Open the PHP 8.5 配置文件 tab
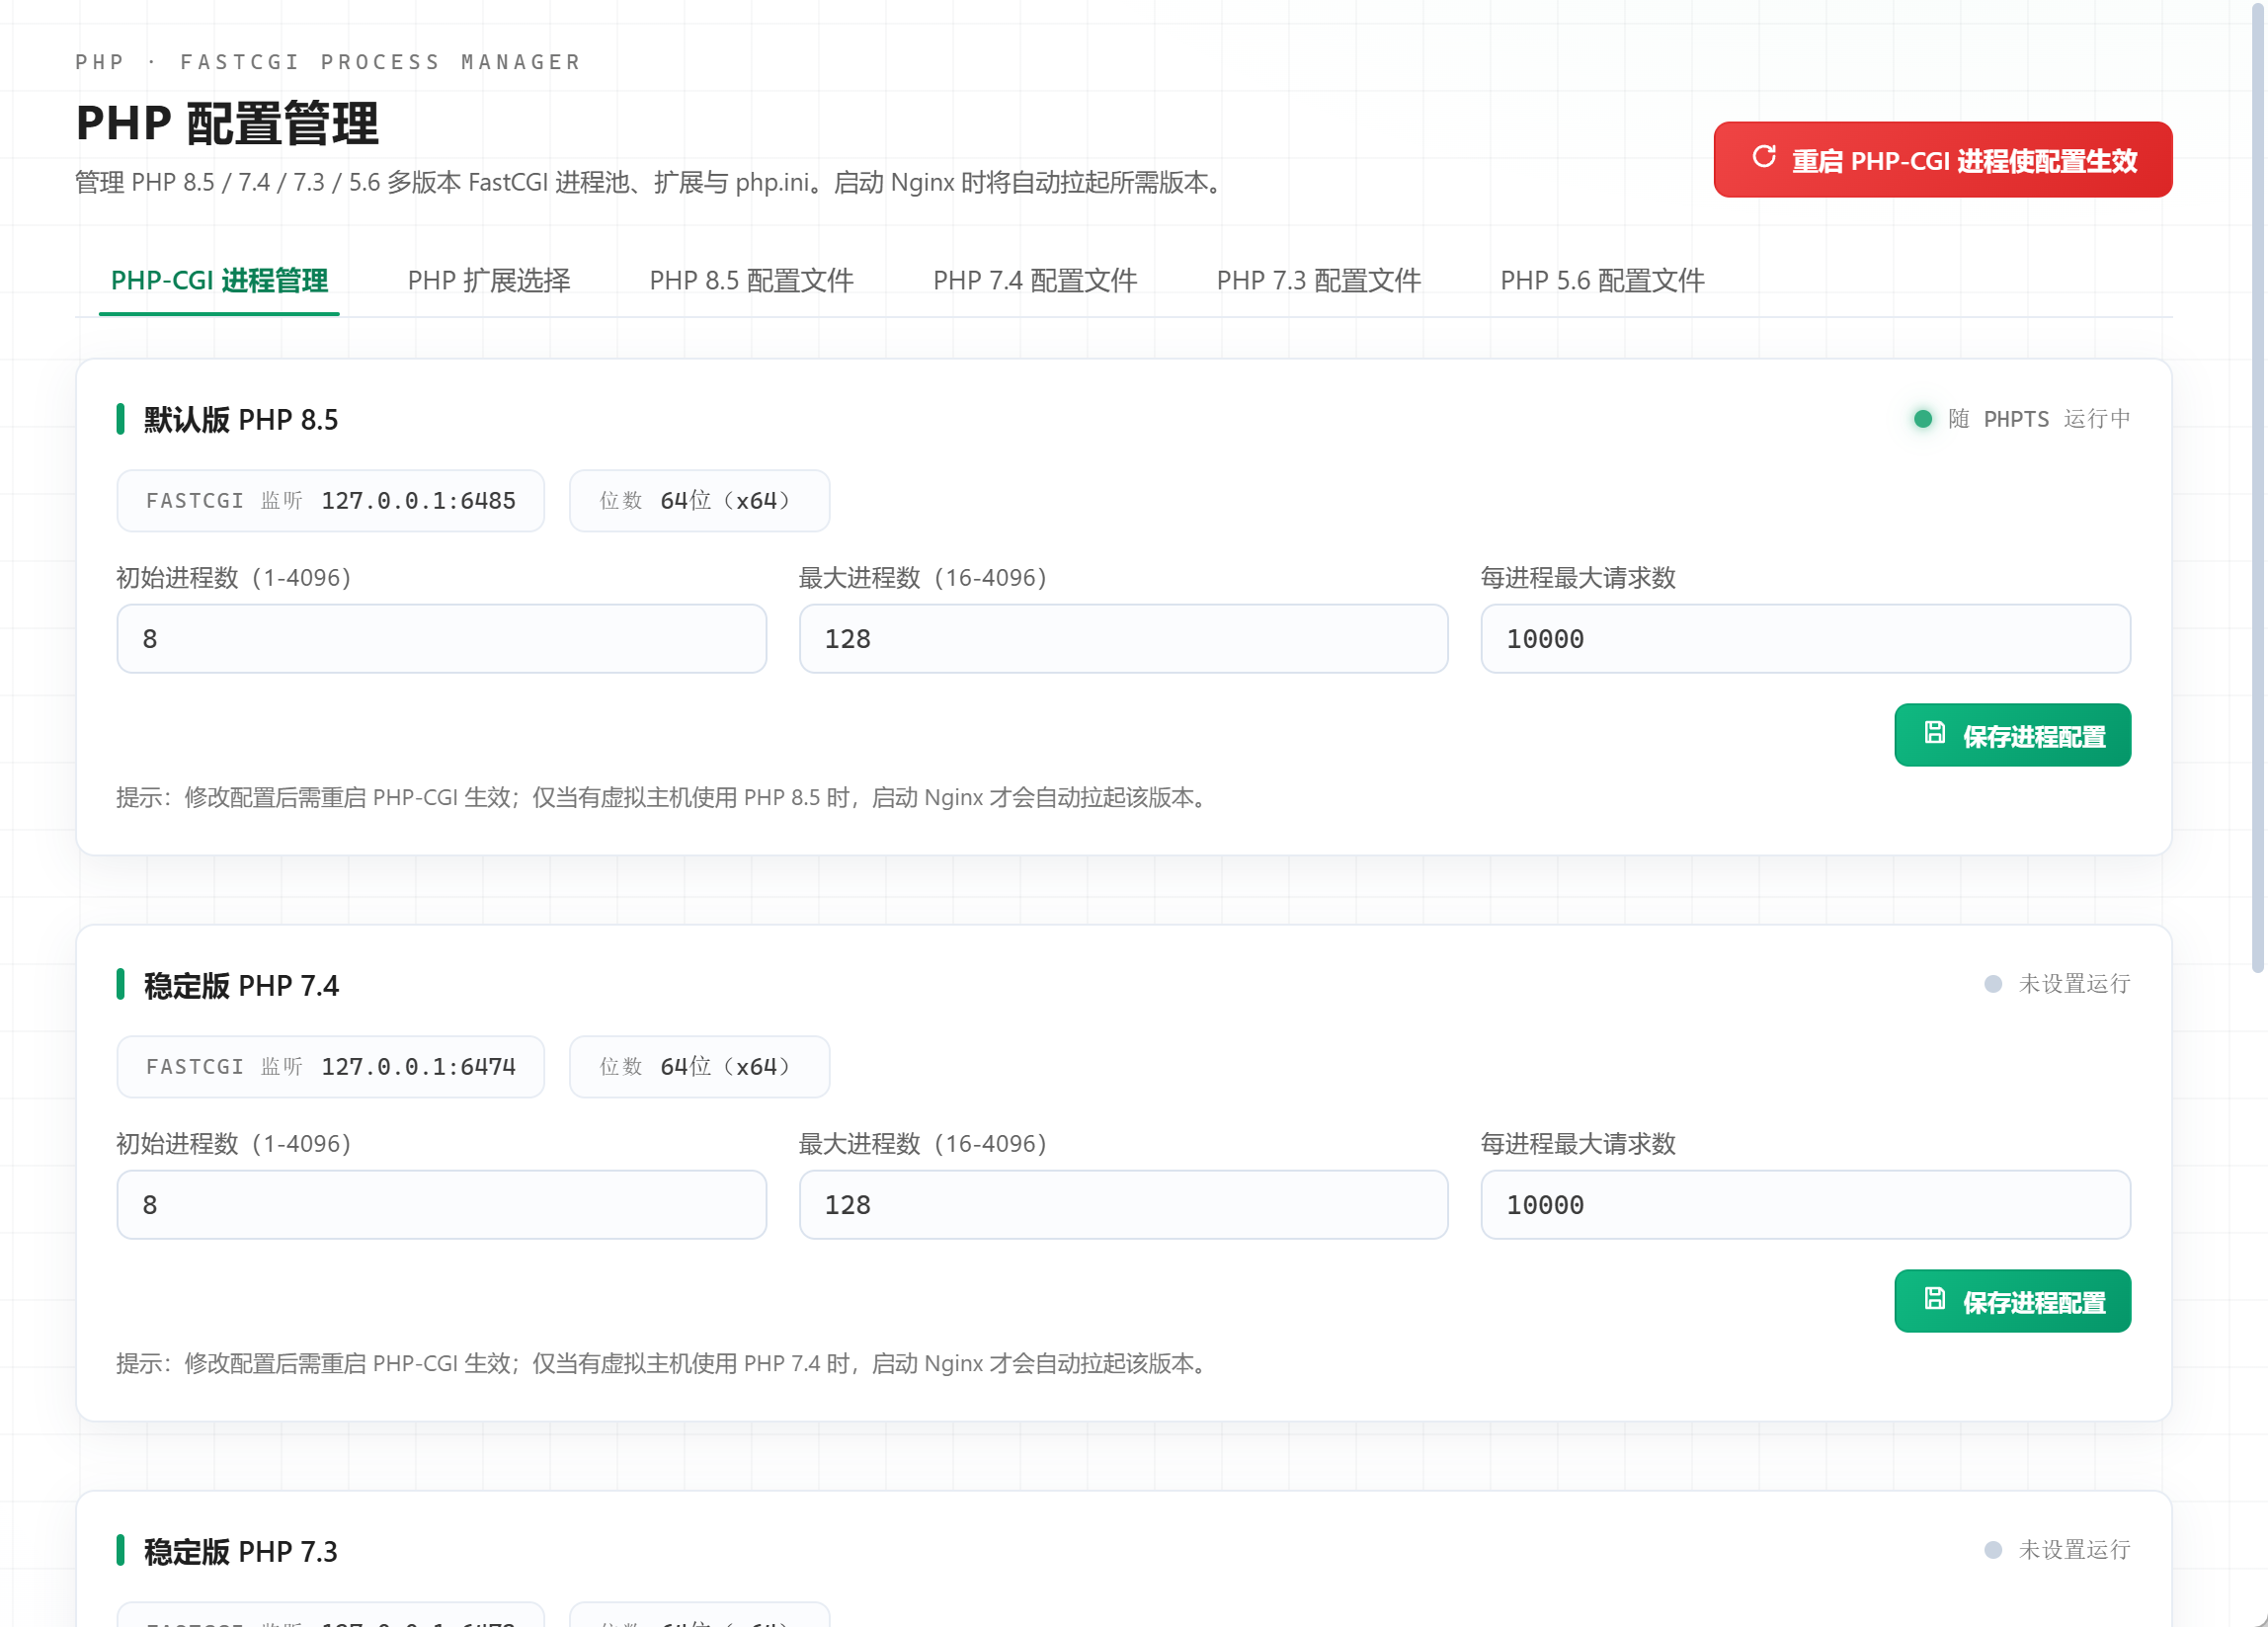Viewport: 2268px width, 1627px height. pos(751,281)
